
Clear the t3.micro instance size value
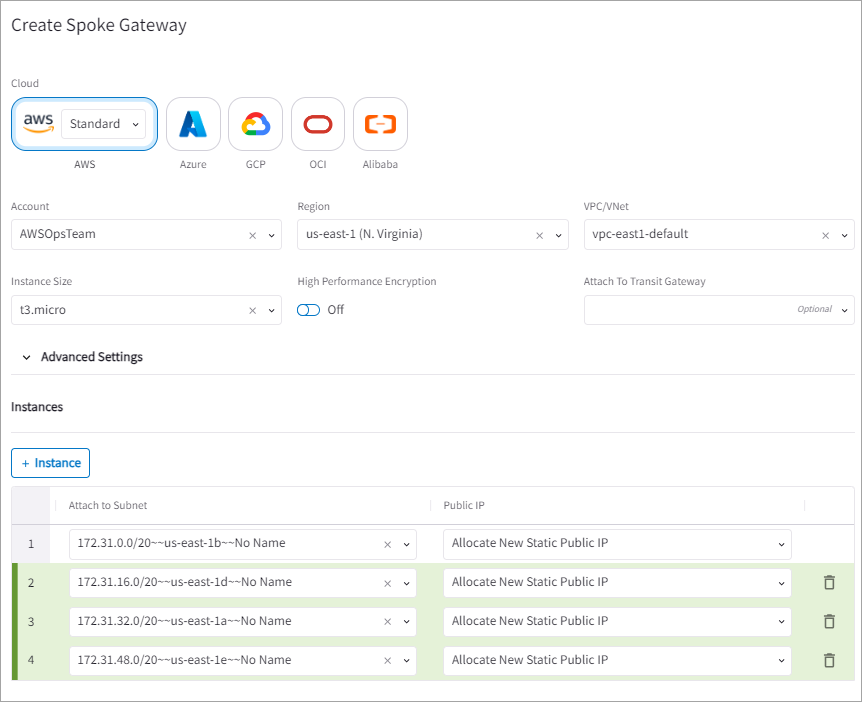253,311
